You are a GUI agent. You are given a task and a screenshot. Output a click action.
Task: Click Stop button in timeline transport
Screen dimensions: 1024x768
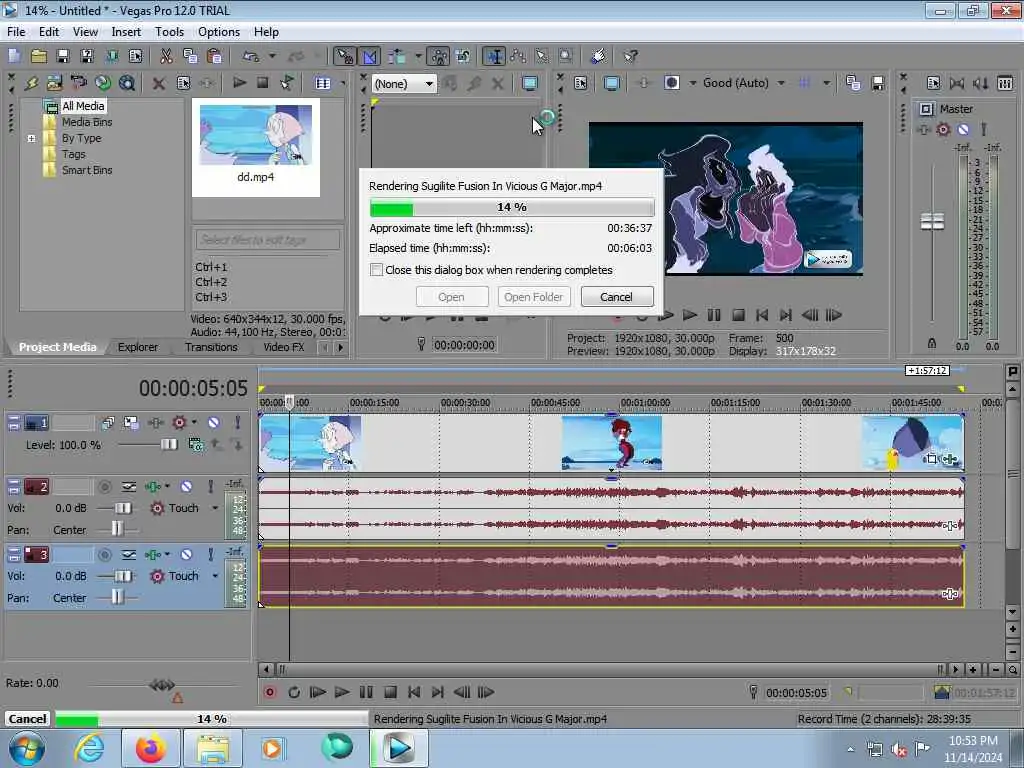(391, 692)
